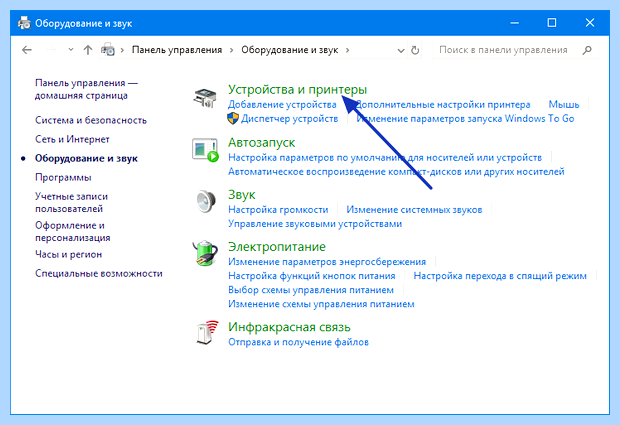Screen dimensions: 620x425
Task: Open the Электропитание heading
Action: coord(277,247)
